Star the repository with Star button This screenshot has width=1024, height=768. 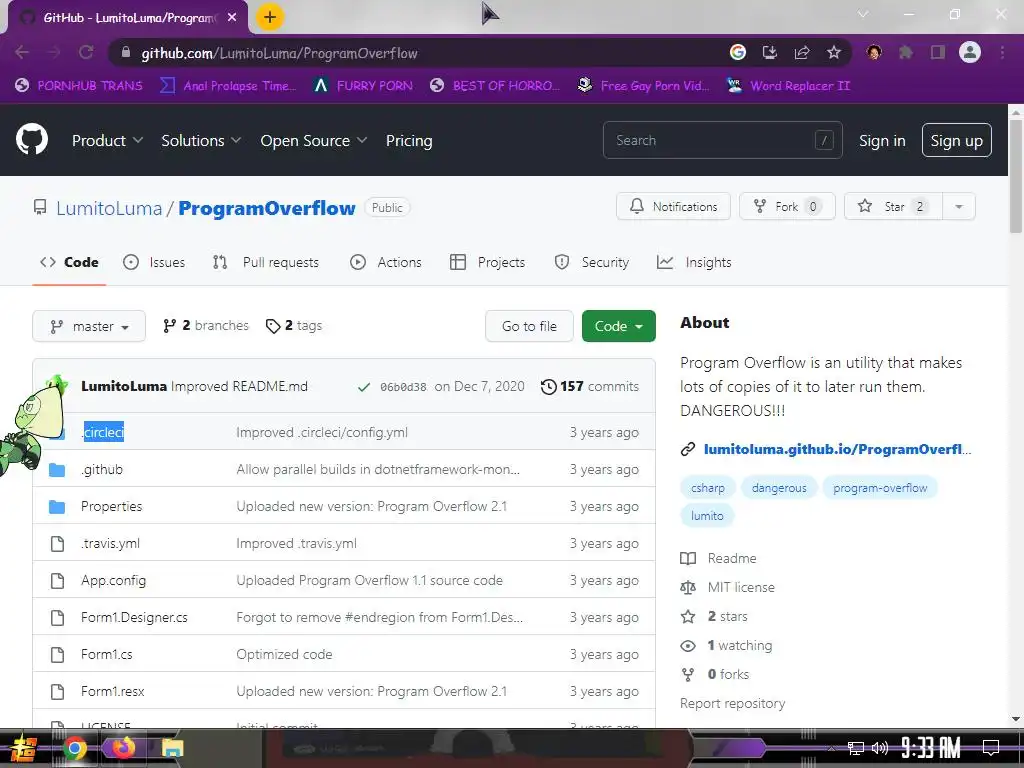point(893,206)
